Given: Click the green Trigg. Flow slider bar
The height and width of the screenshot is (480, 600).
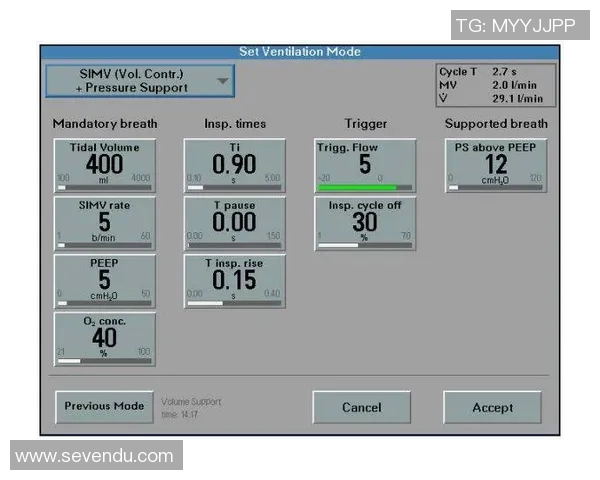Looking at the screenshot, I should point(357,187).
